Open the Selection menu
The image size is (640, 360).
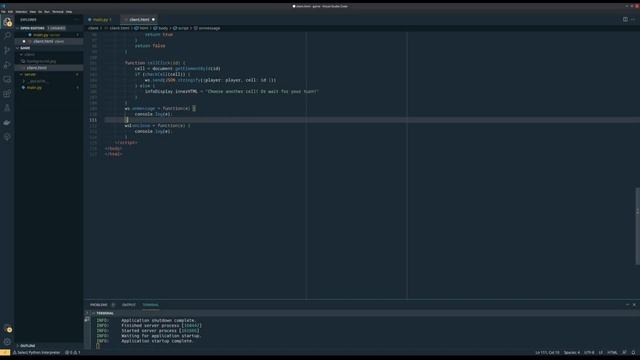tap(21, 12)
